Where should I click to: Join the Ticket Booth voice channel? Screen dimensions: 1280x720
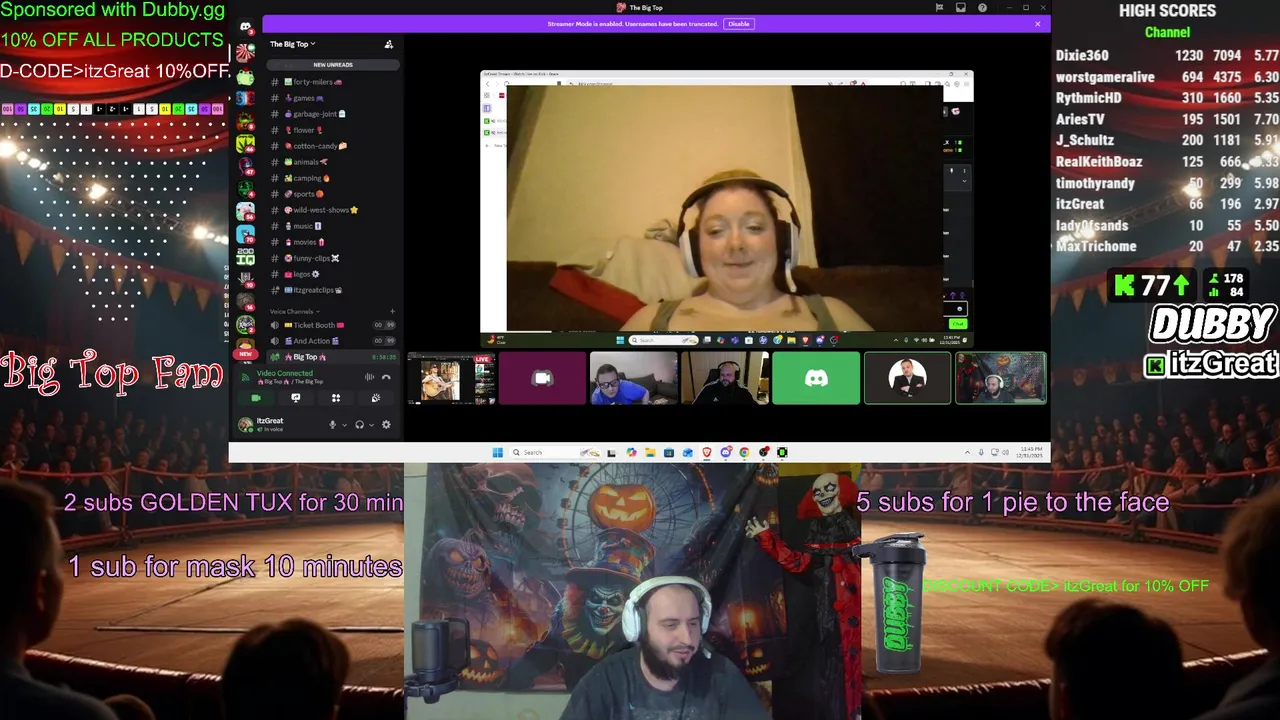tap(333, 325)
